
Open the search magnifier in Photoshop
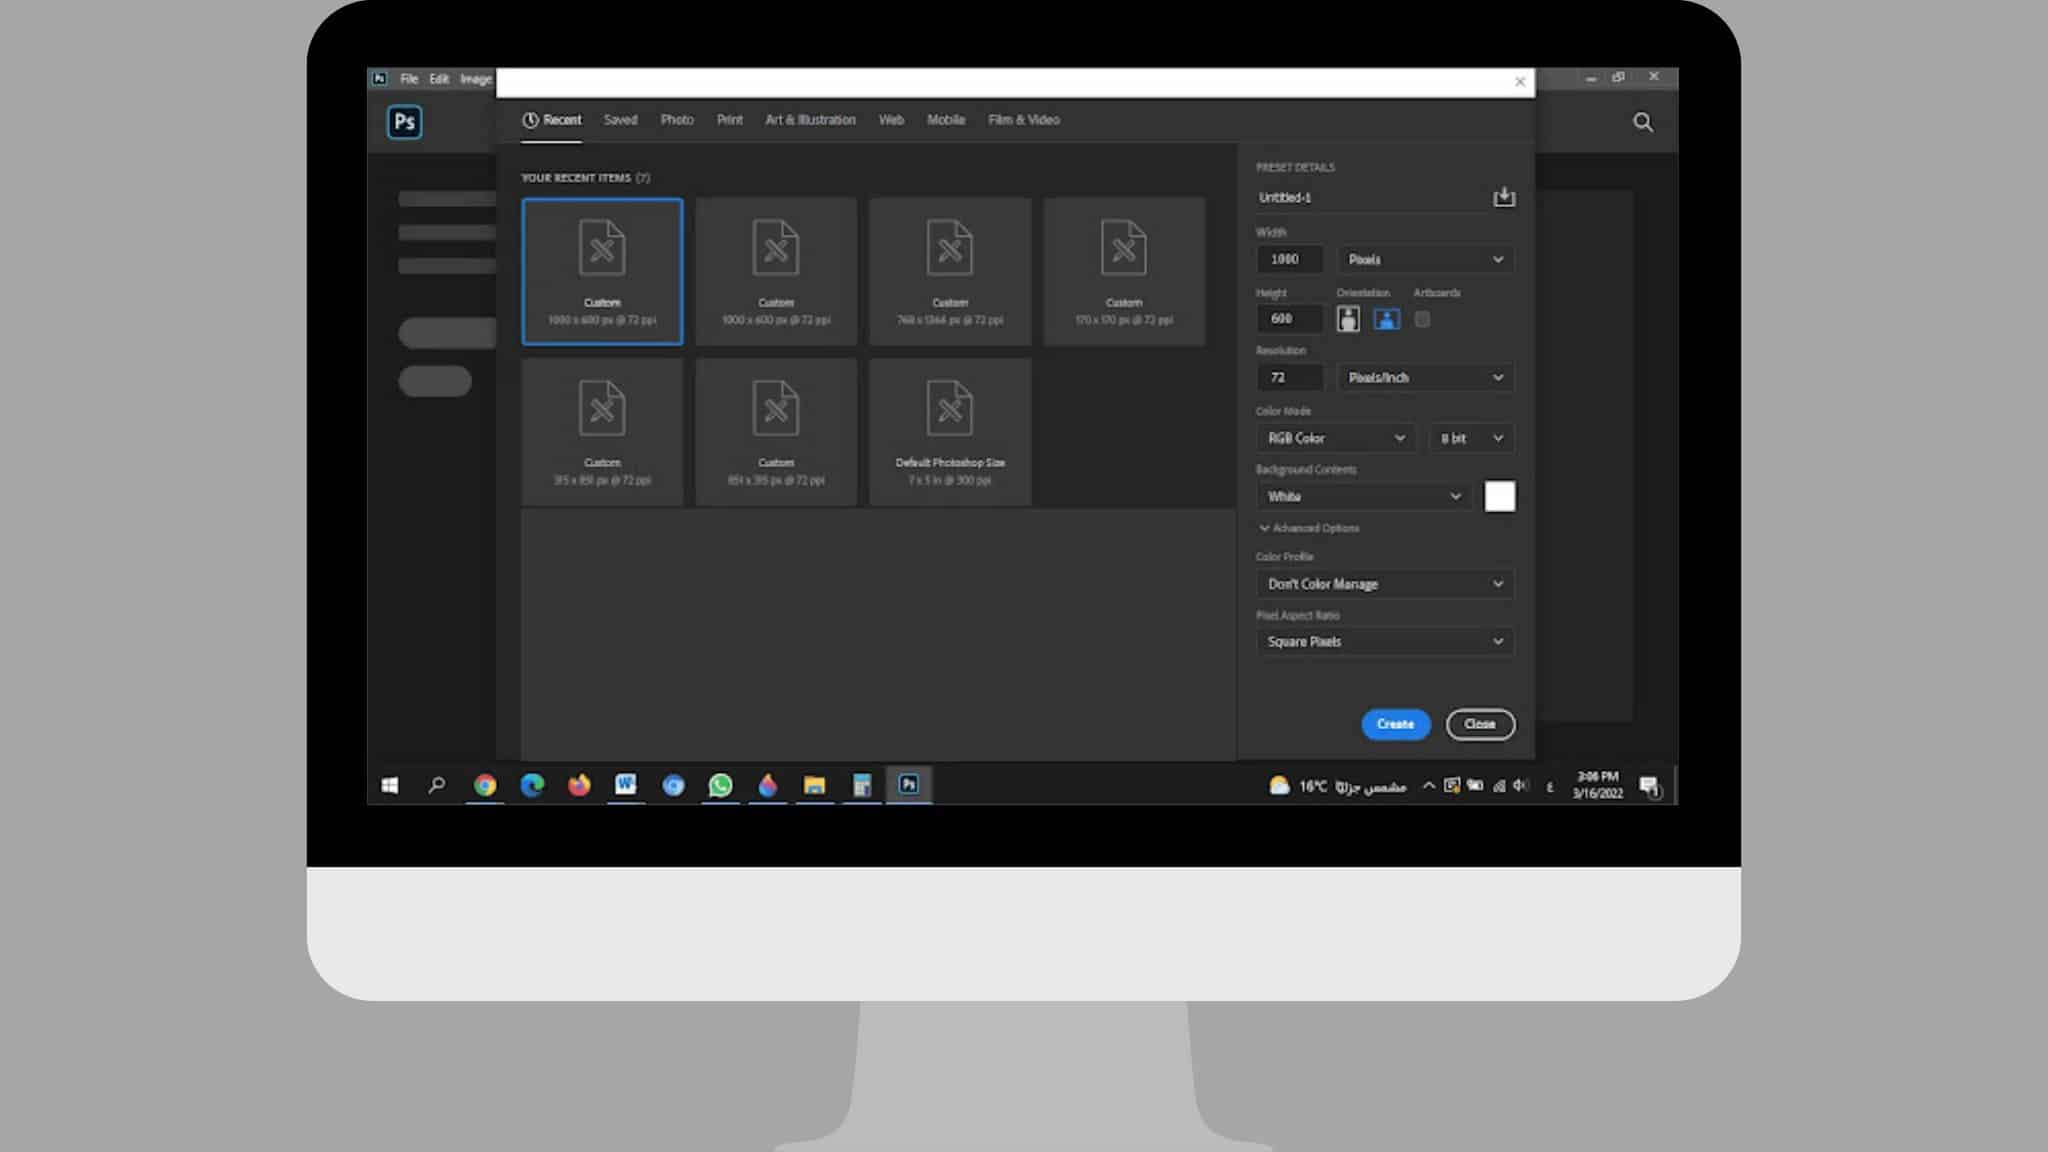tap(1643, 122)
